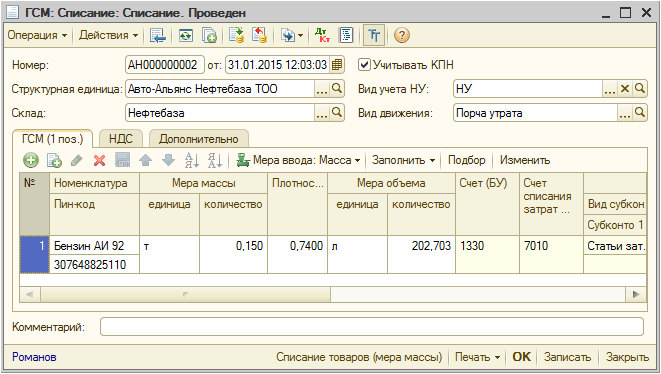661x374 pixels.
Task: Clear the Вид учета НУ field
Action: coord(625,89)
